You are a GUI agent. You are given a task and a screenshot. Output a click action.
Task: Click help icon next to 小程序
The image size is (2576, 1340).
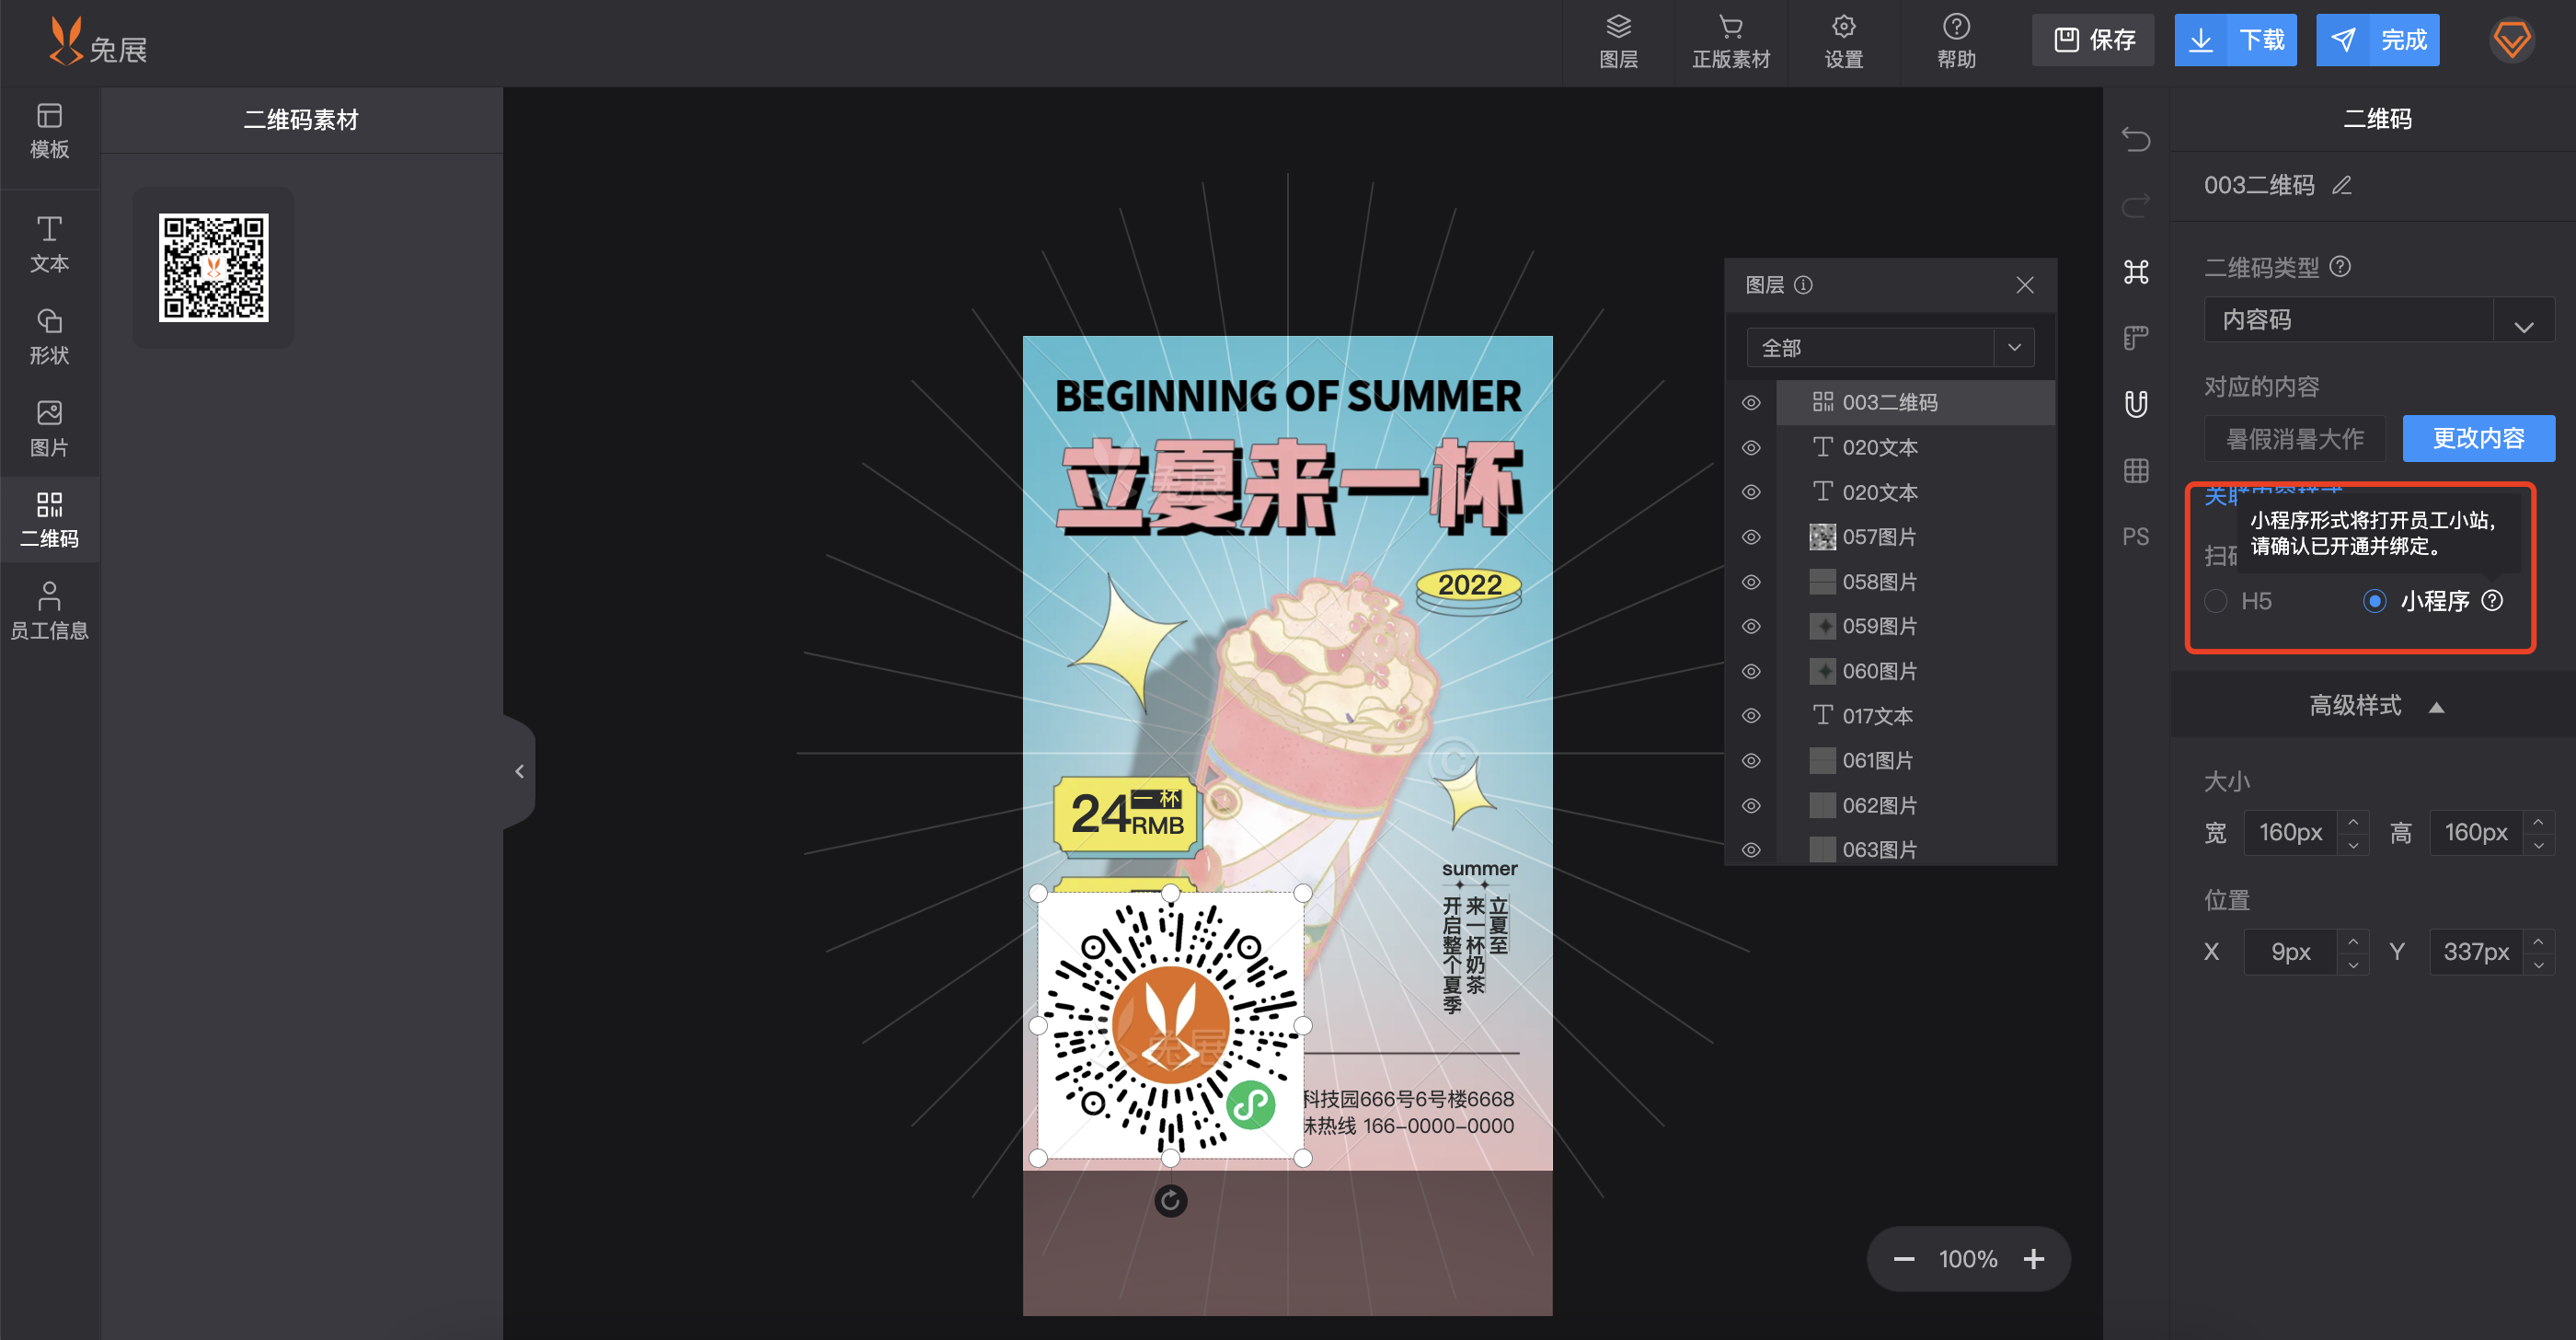(2492, 600)
